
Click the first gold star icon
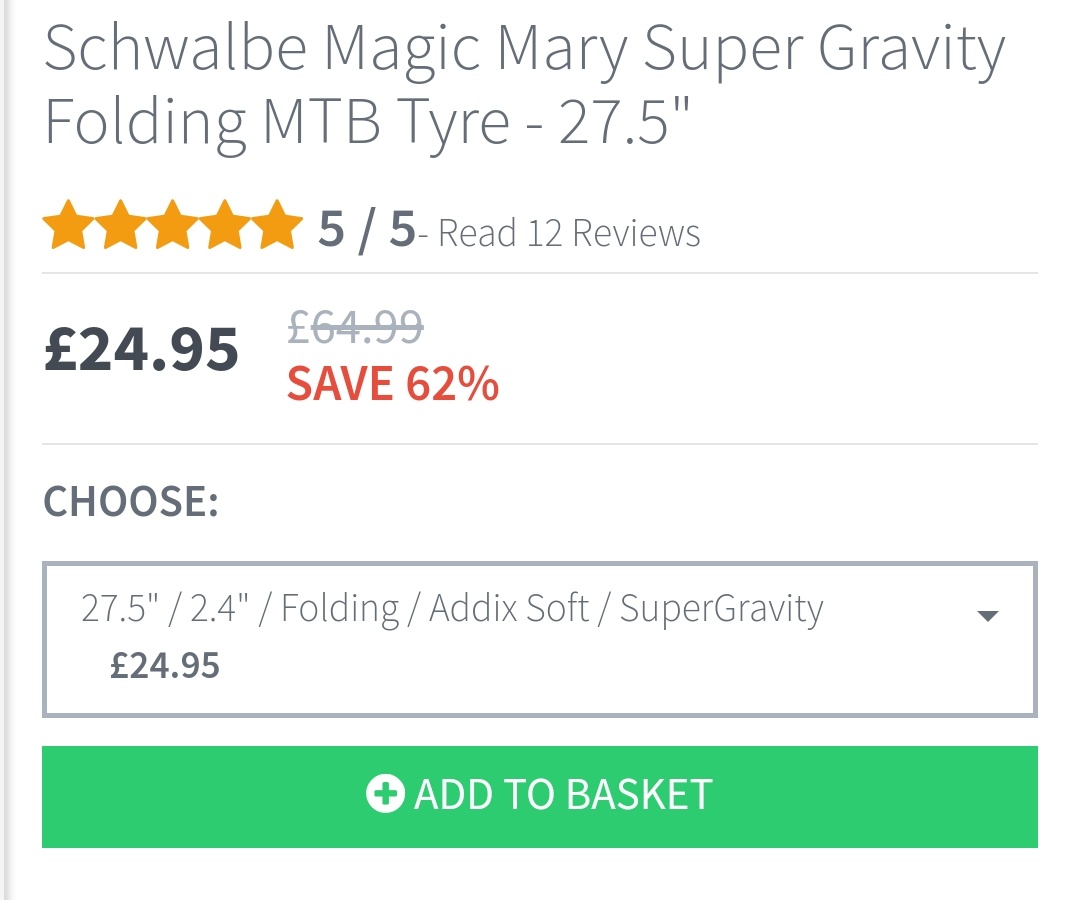click(67, 228)
